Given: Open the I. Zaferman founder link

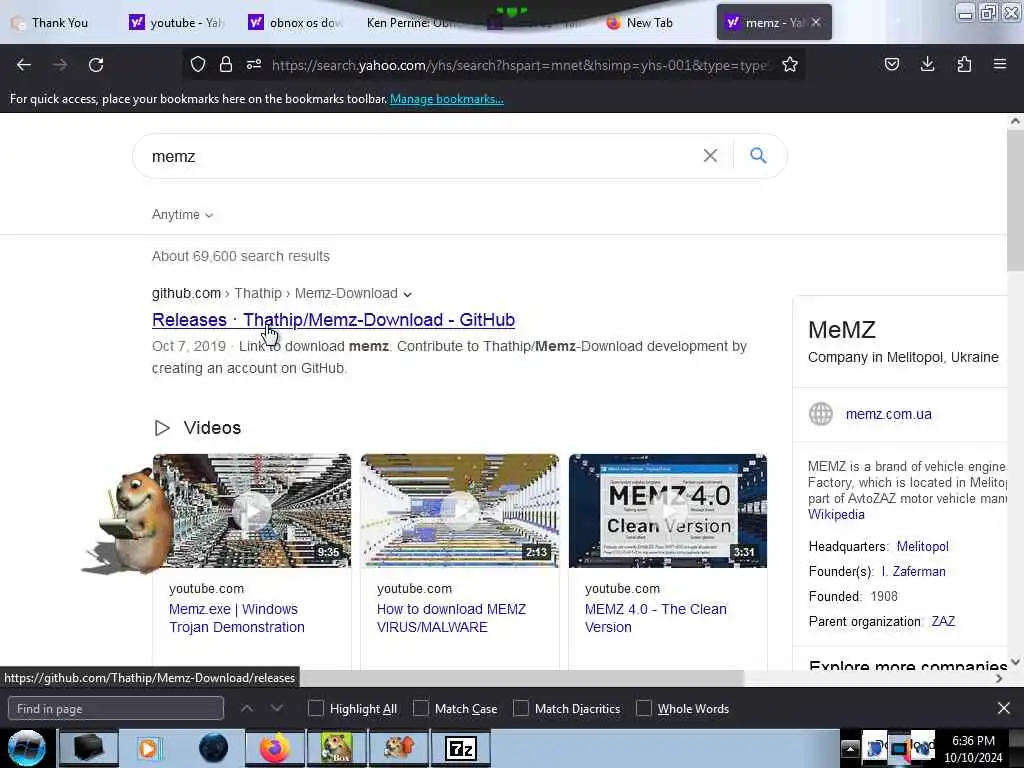Looking at the screenshot, I should (x=913, y=571).
